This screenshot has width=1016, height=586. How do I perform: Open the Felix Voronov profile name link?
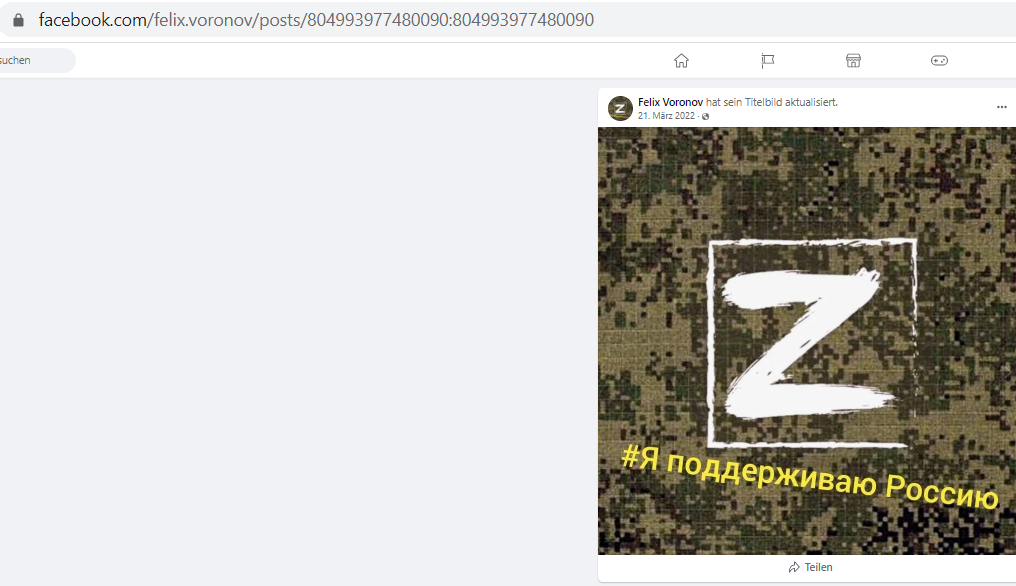tap(670, 102)
